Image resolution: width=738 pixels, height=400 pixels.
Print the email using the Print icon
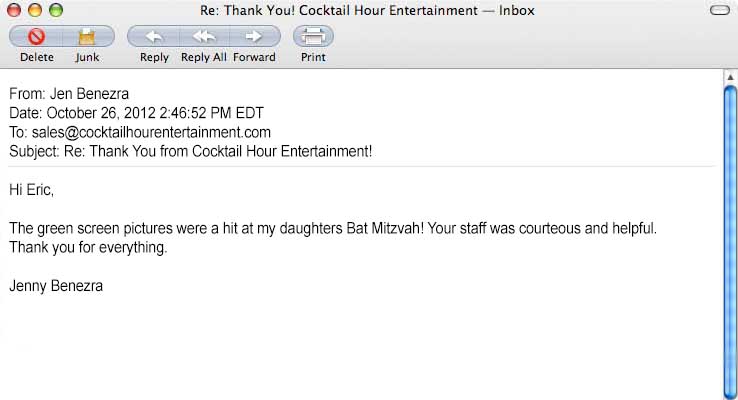[x=313, y=37]
